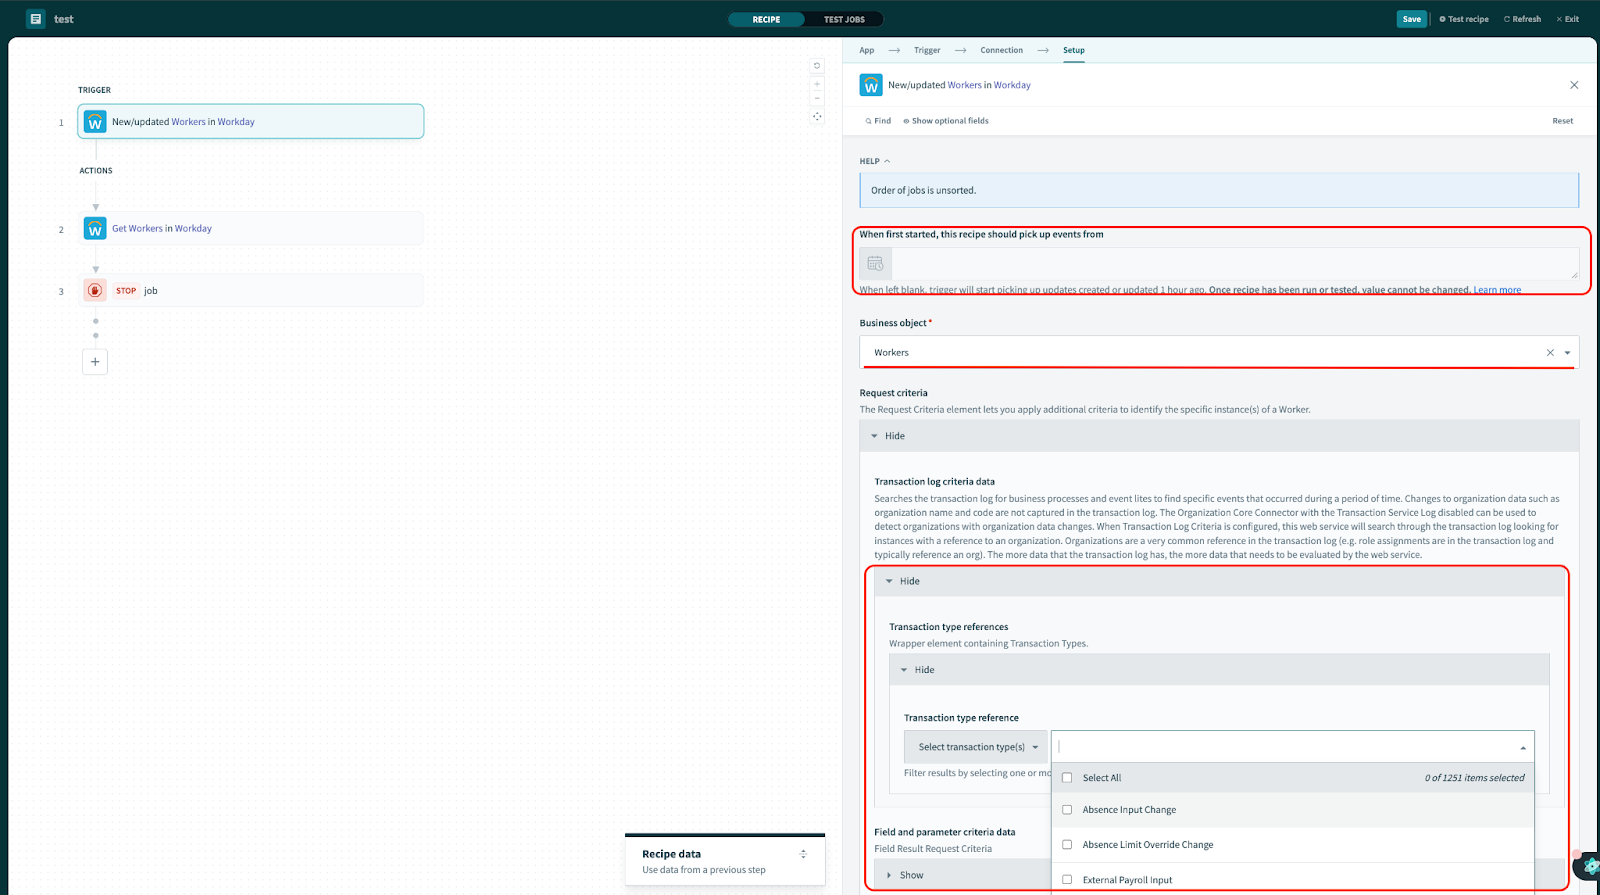The height and width of the screenshot is (895, 1600).
Task: Collapse the transaction type list arrow
Action: [1523, 748]
